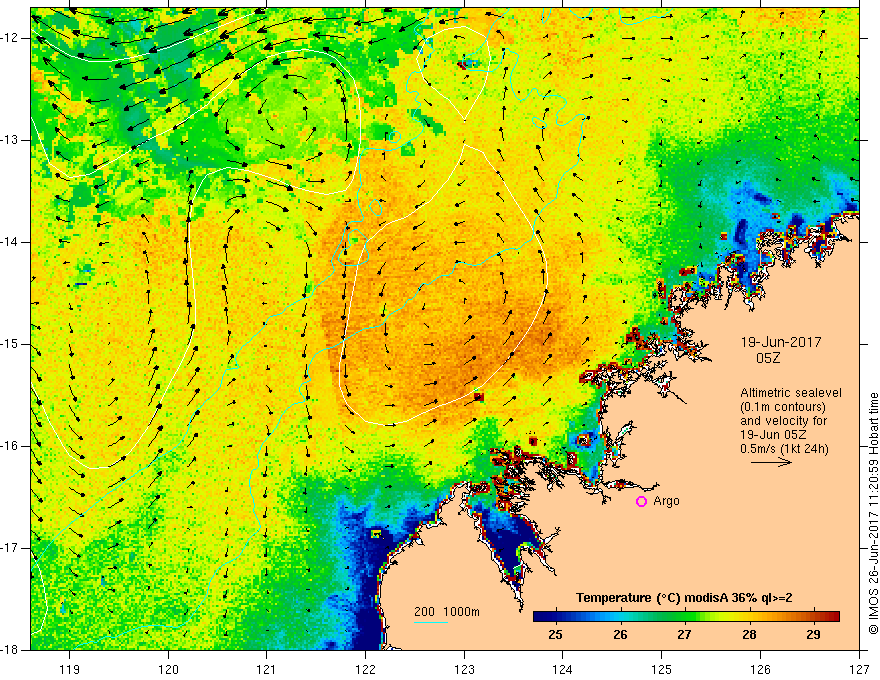
Task: Click longitude axis label 123
Action: (464, 669)
